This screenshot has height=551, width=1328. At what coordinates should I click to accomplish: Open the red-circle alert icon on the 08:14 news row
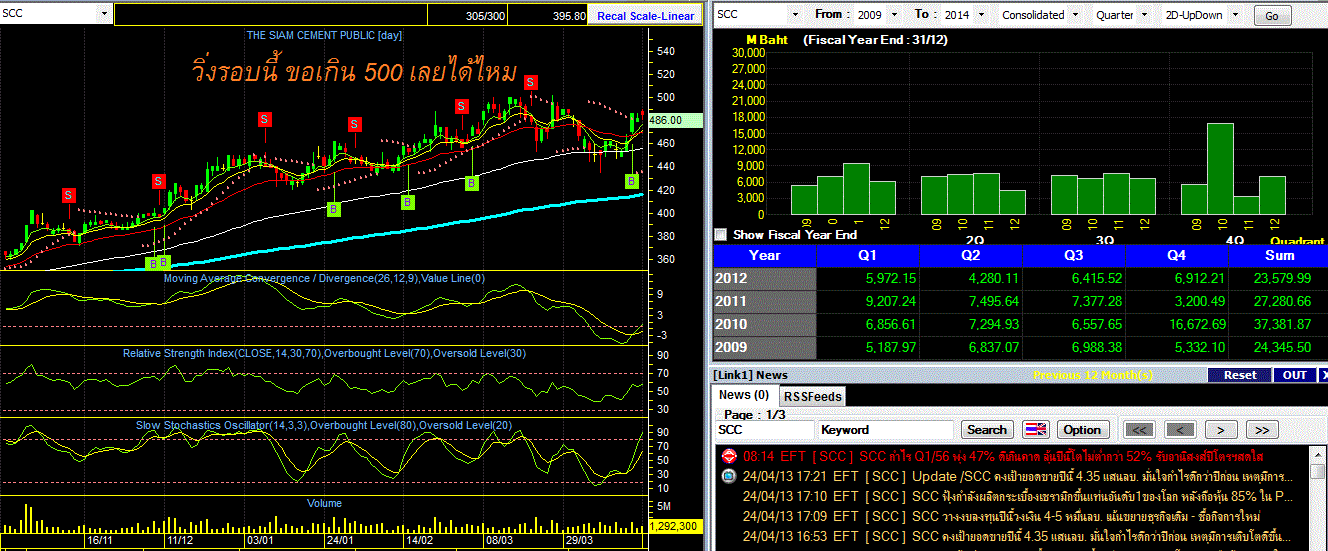point(729,455)
